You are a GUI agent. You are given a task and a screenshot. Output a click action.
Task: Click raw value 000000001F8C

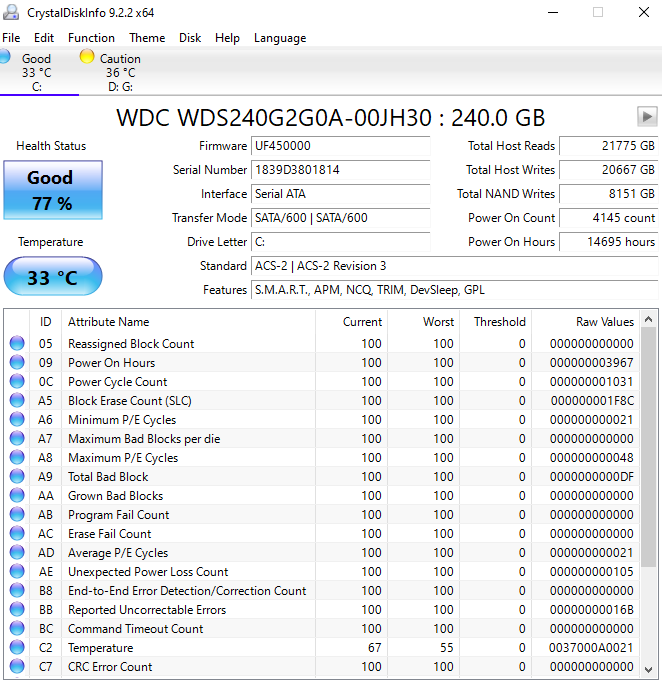point(592,401)
